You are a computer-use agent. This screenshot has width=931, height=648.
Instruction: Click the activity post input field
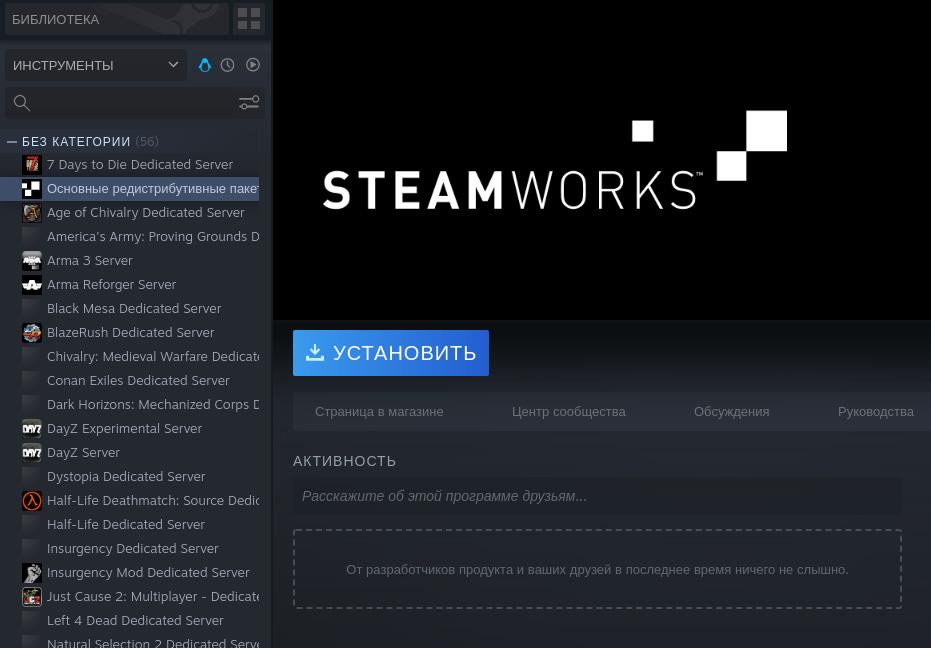(597, 496)
